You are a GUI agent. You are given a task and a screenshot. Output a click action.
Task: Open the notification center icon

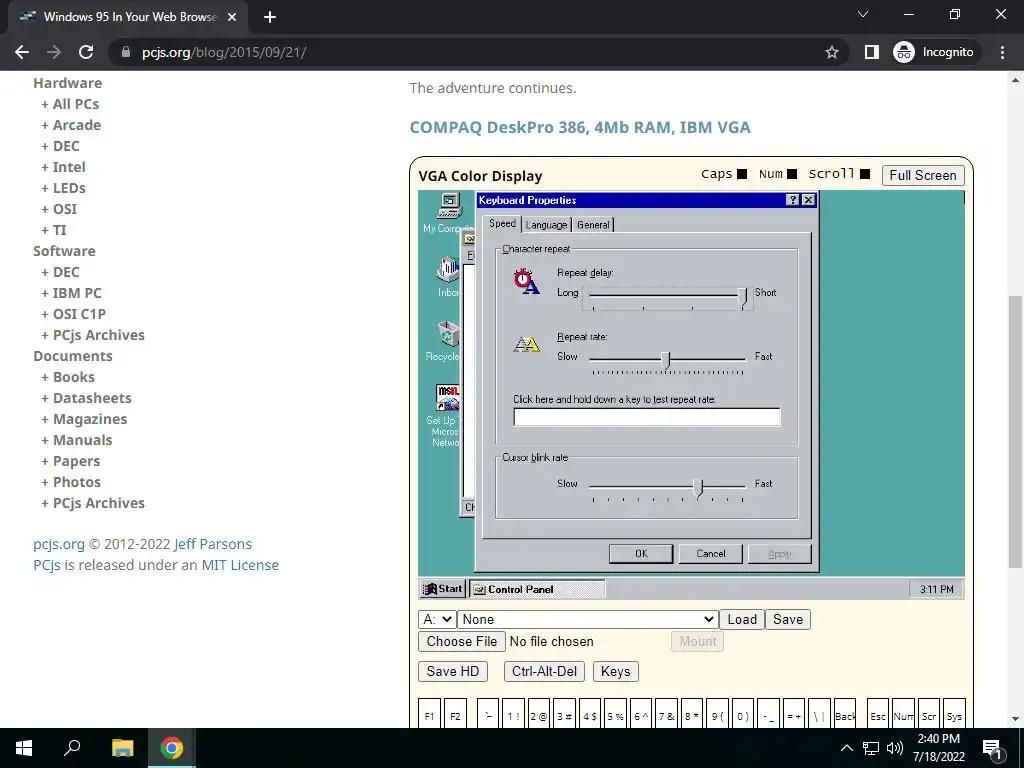(x=992, y=748)
